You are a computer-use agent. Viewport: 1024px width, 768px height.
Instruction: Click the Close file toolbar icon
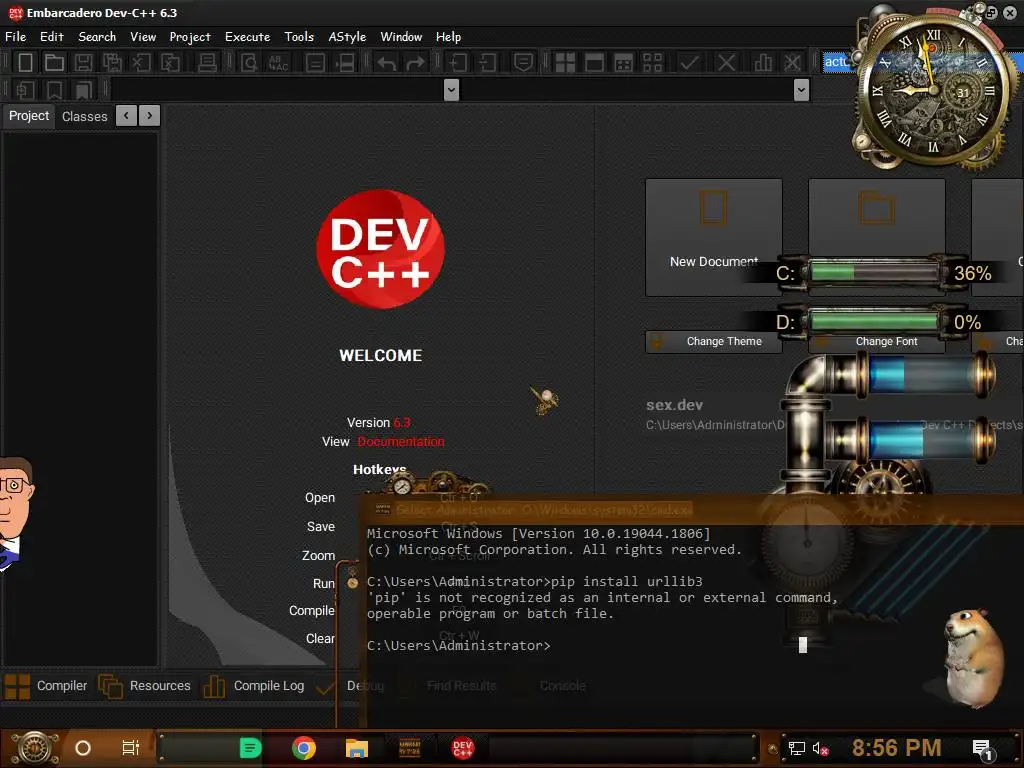point(141,63)
